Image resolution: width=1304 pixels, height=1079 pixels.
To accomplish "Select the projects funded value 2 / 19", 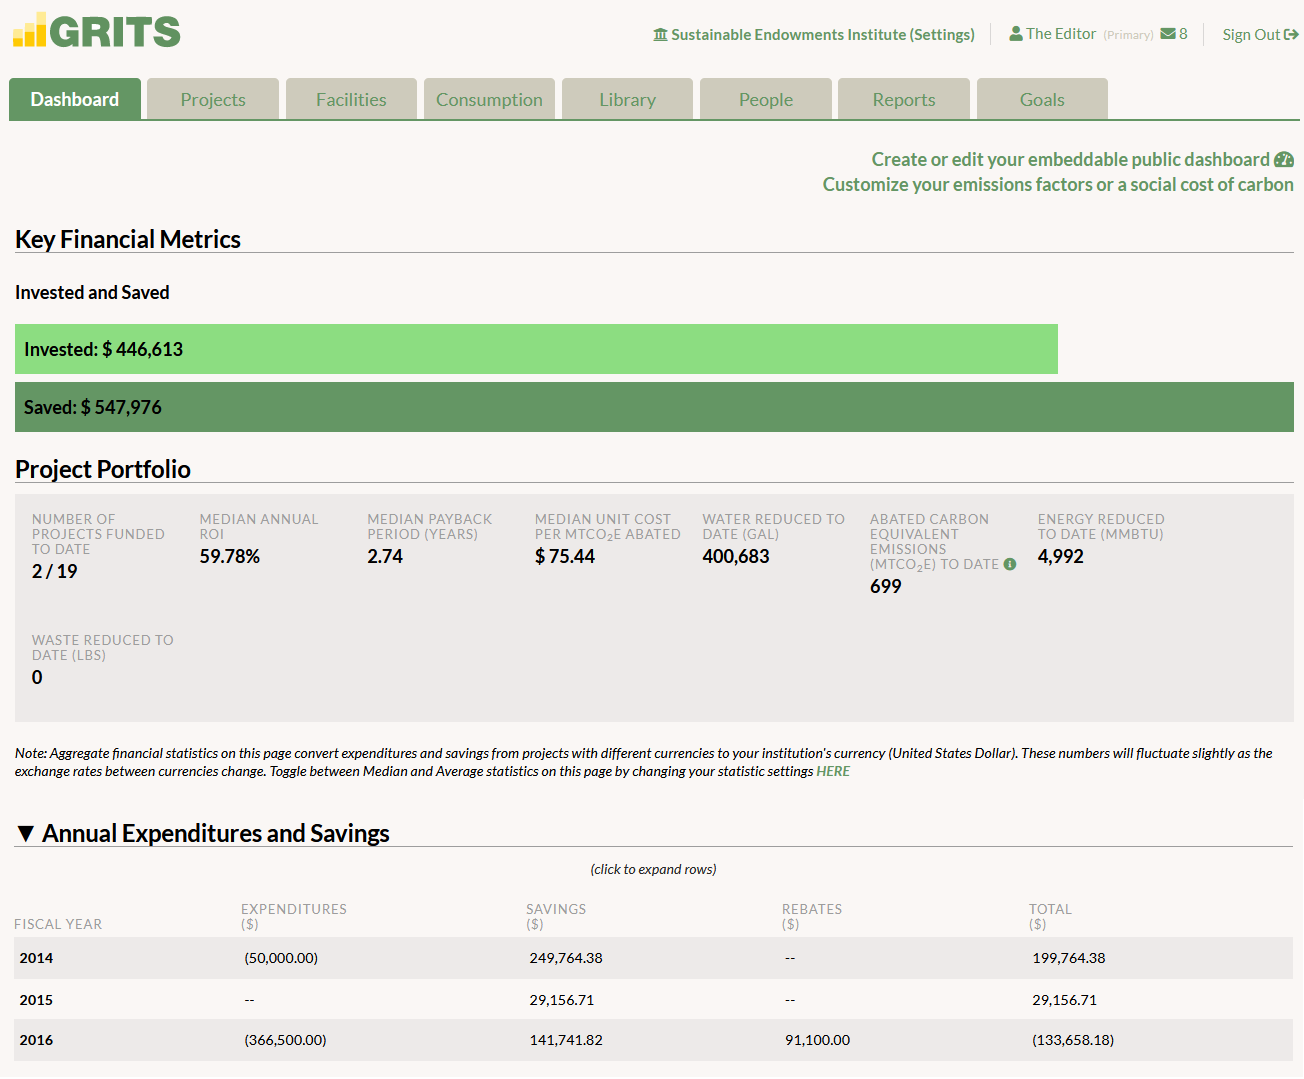I will 55,571.
